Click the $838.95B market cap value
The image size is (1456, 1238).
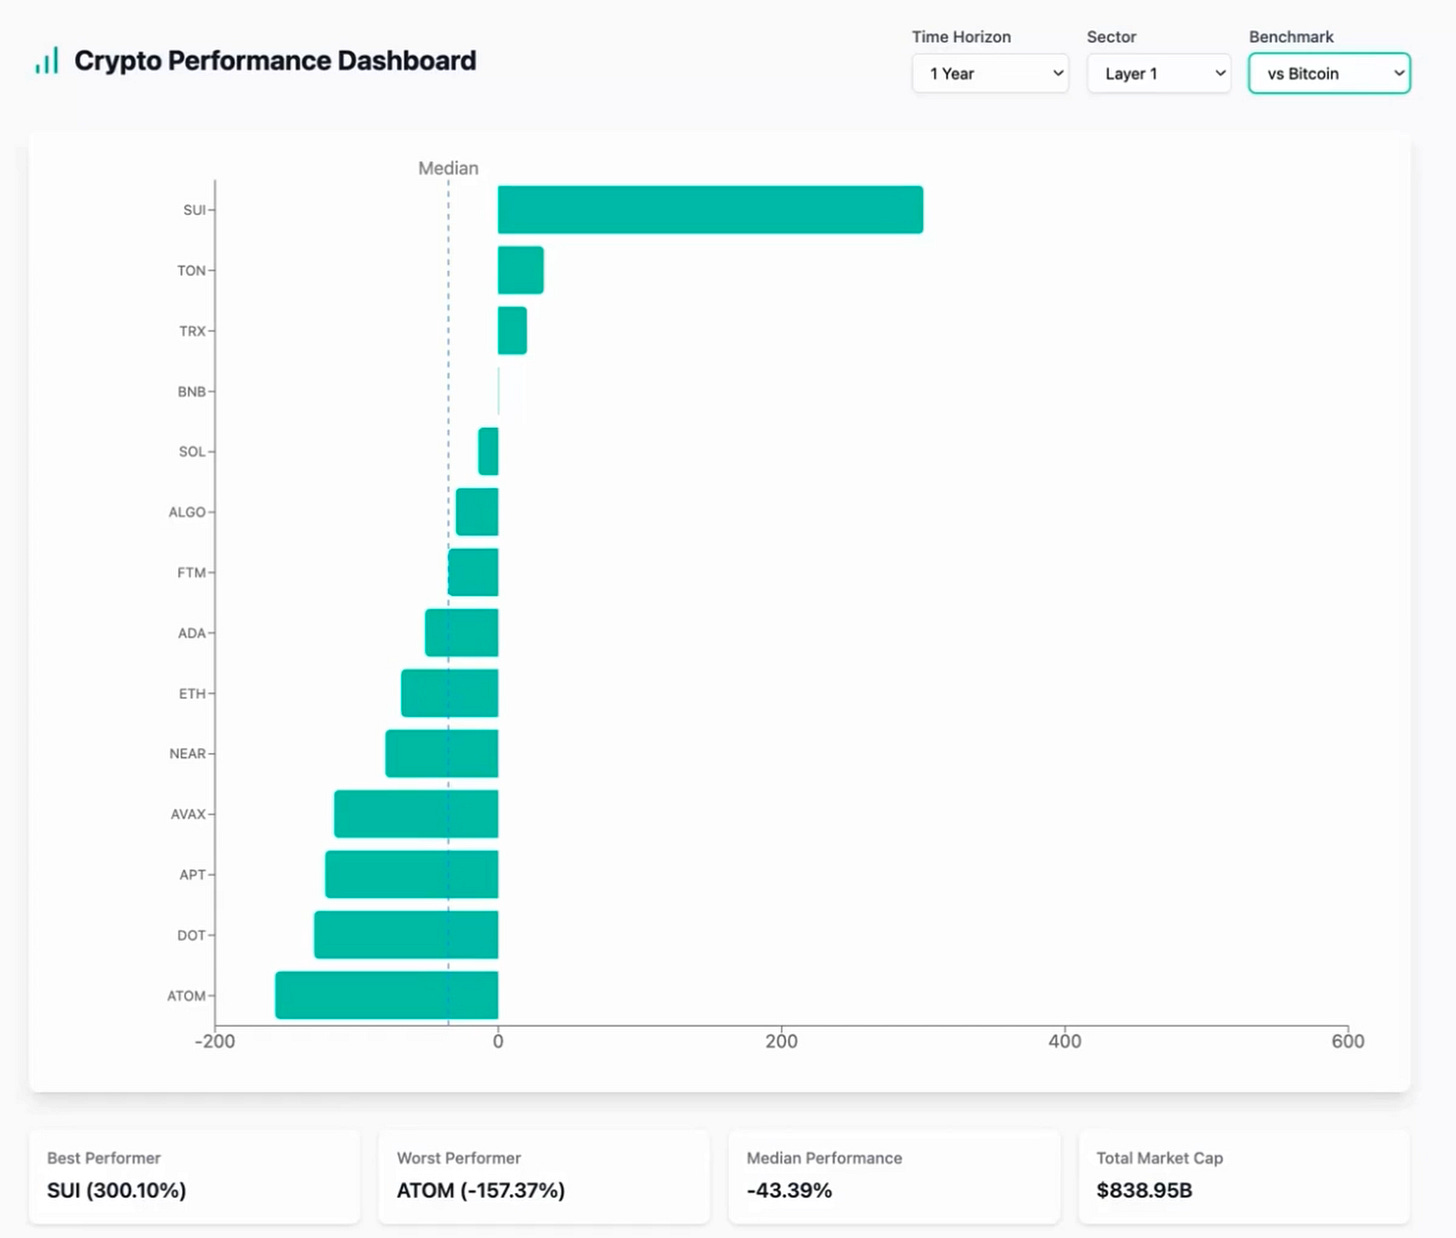click(1144, 1190)
